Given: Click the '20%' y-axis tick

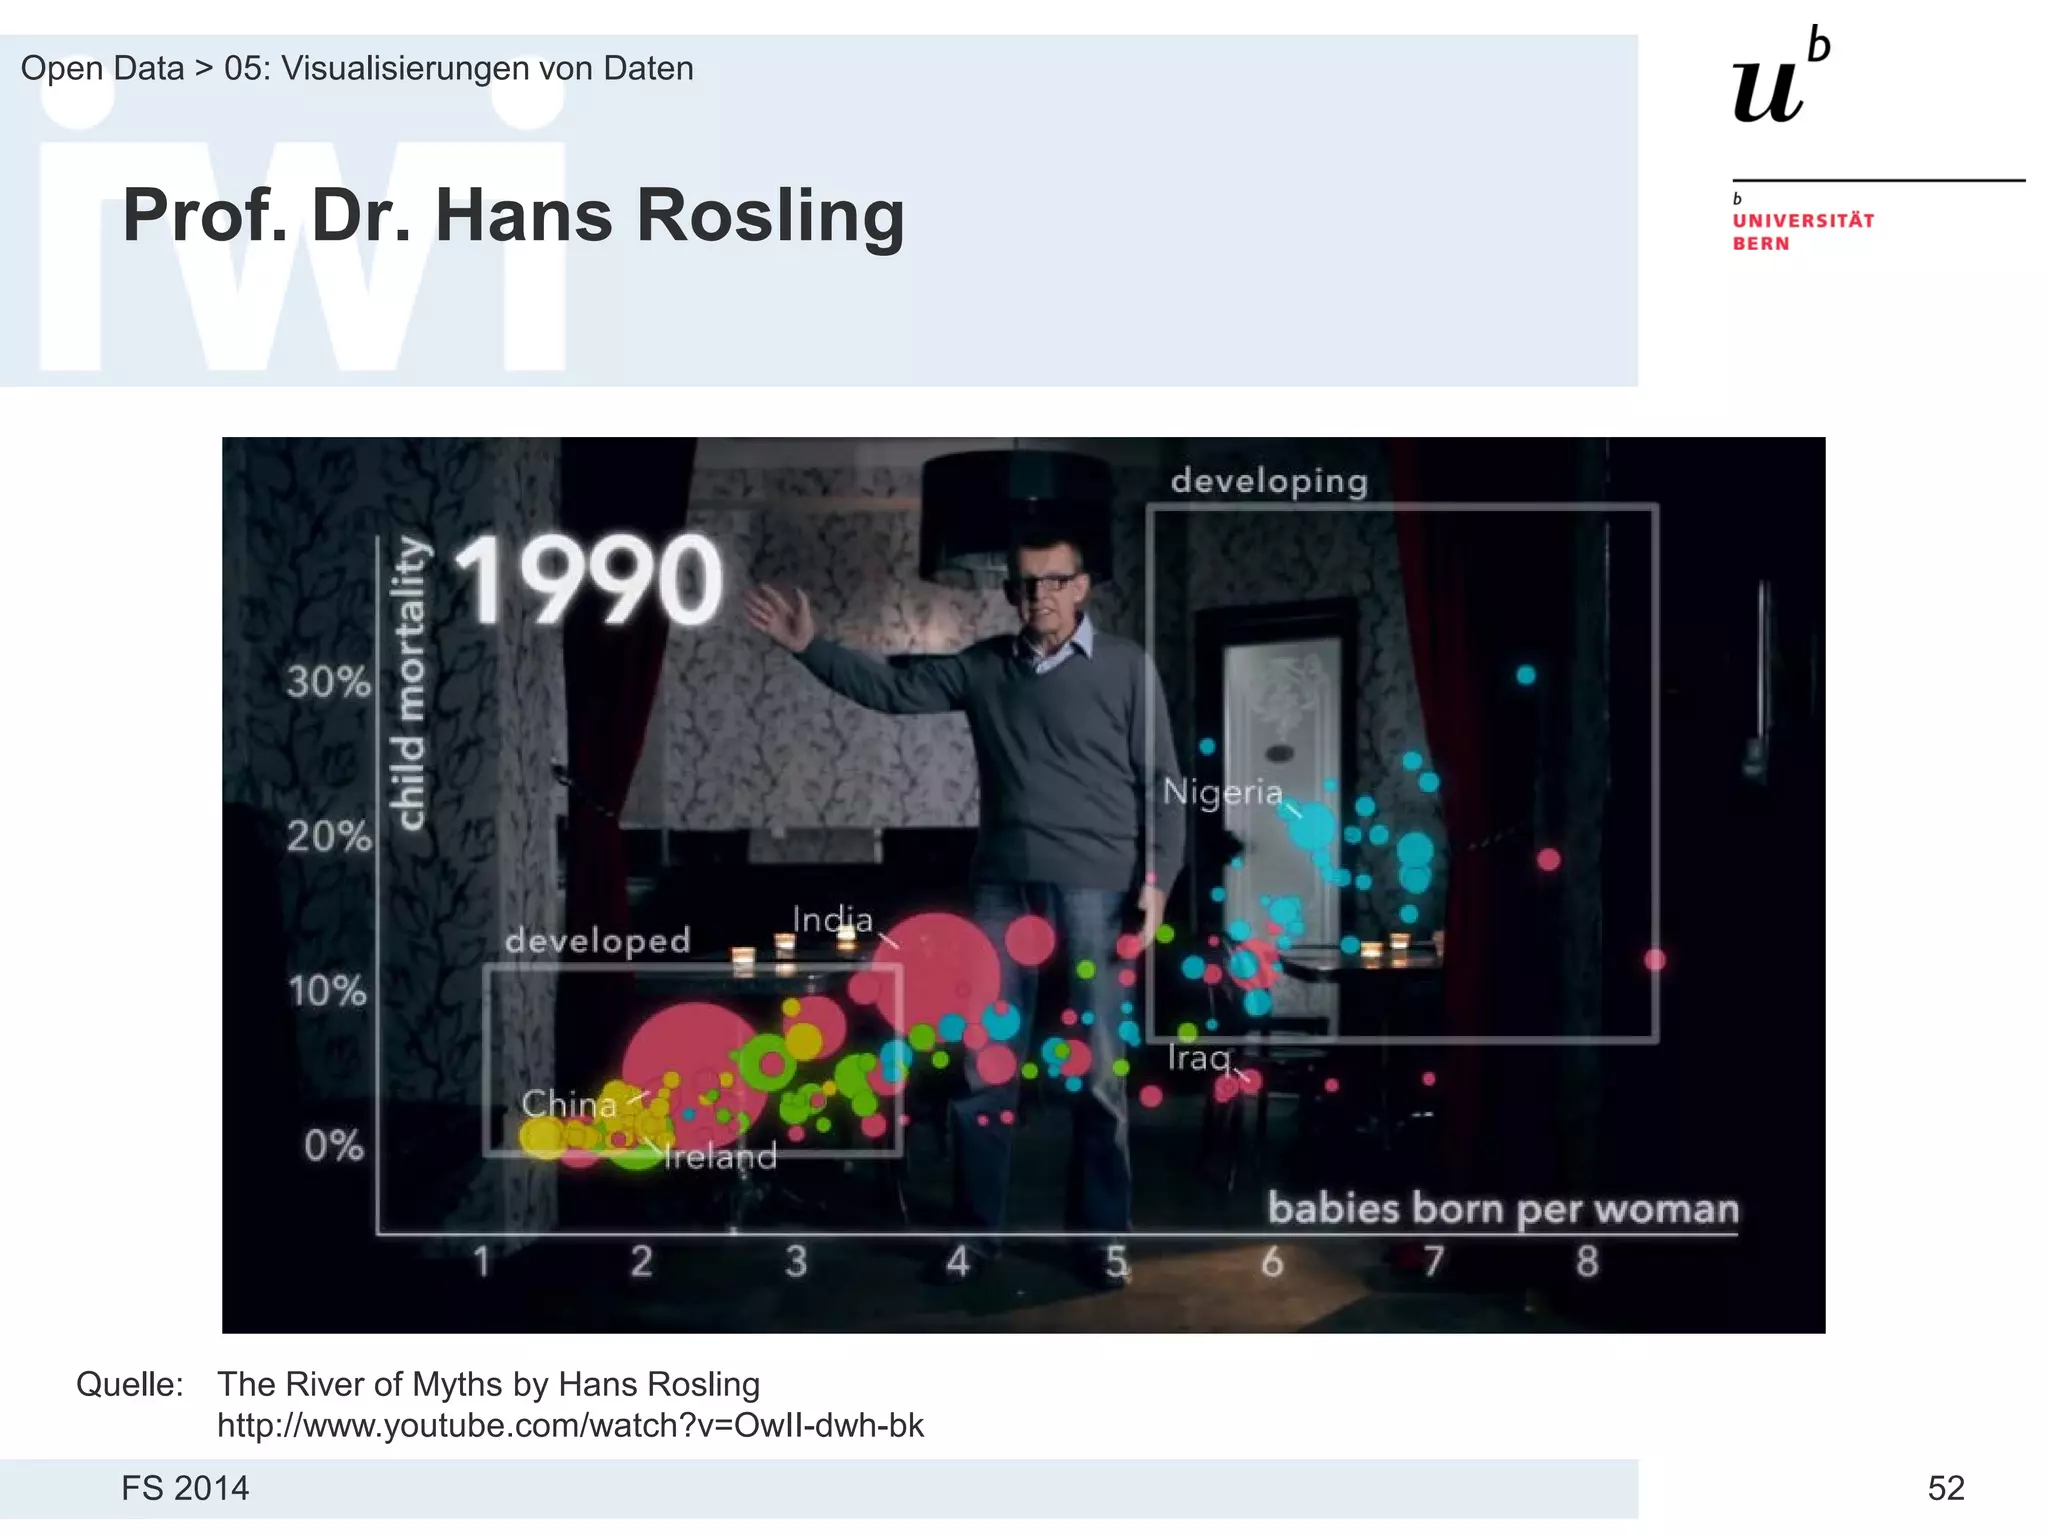Looking at the screenshot, I should point(329,836).
